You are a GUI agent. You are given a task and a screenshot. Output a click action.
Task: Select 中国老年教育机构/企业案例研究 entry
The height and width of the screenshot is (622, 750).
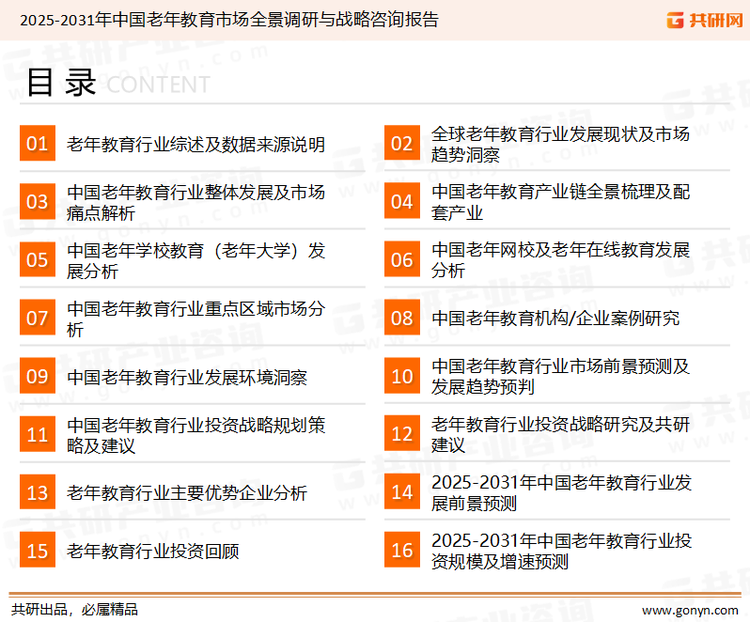coord(555,318)
